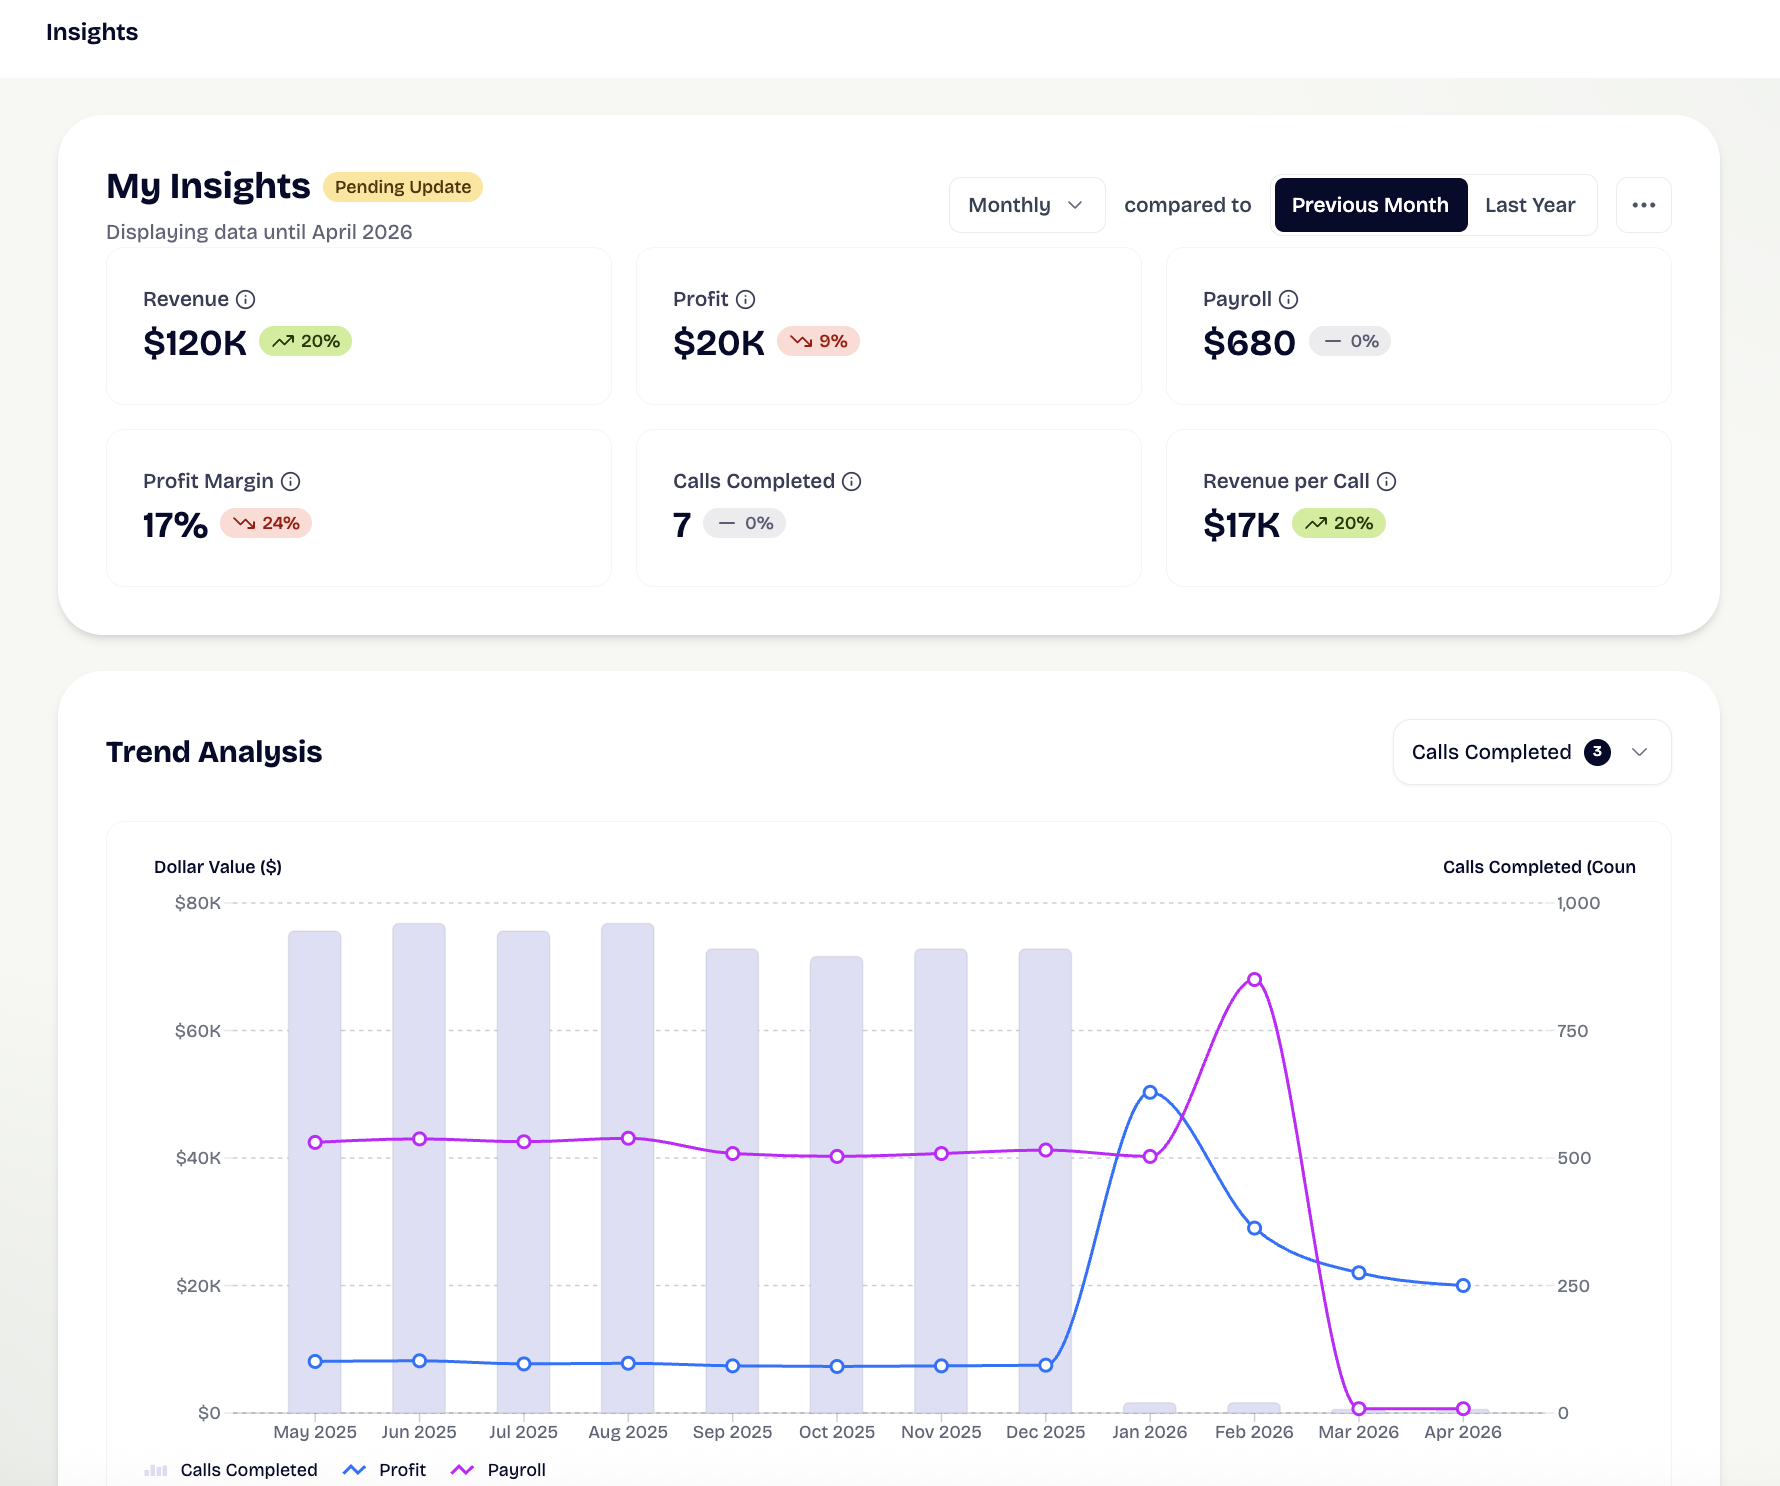
Task: Click the Oct 2025 calls bar
Action: point(837,1185)
